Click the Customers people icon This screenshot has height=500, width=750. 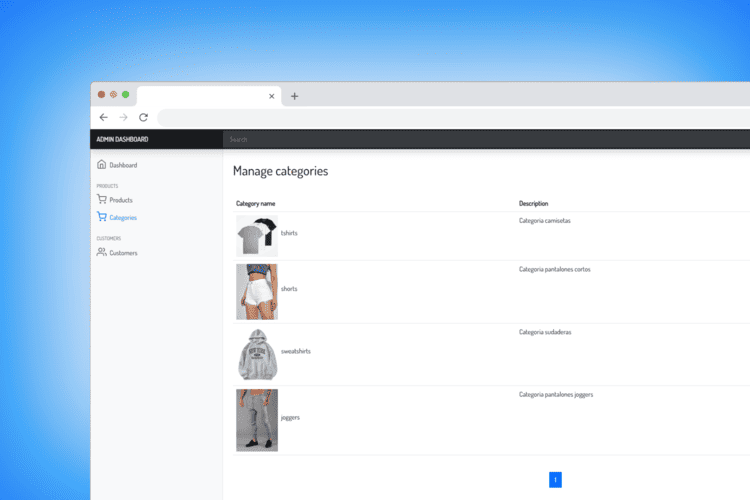(101, 252)
